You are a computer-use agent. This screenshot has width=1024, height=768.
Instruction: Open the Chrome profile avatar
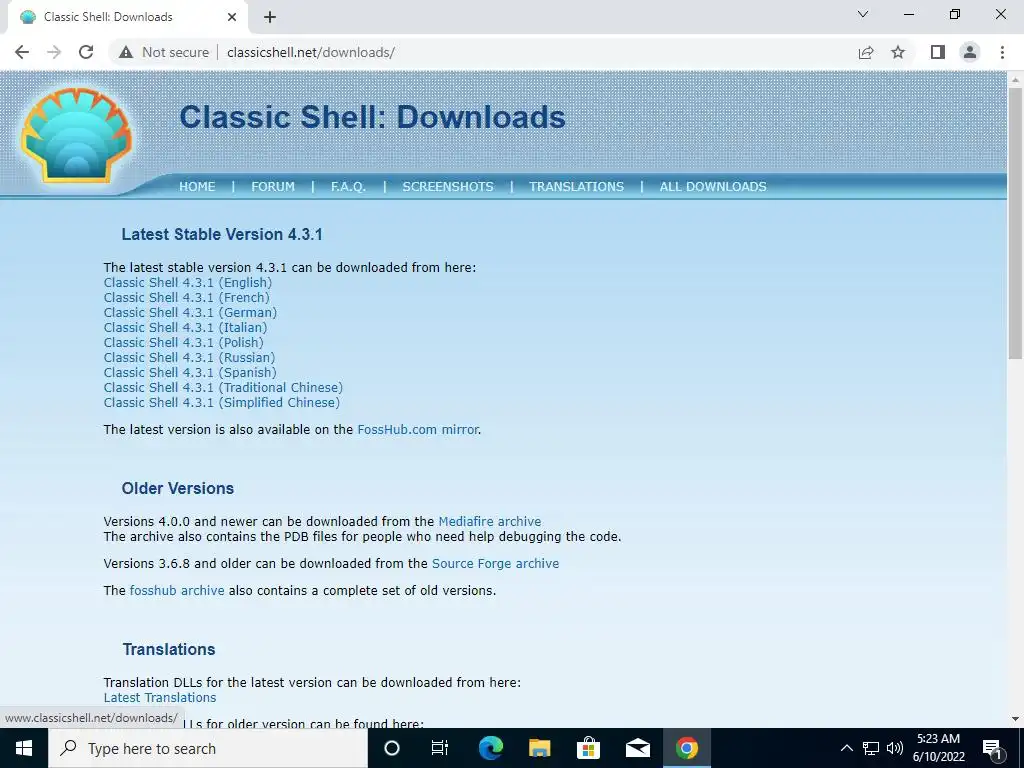(x=970, y=52)
